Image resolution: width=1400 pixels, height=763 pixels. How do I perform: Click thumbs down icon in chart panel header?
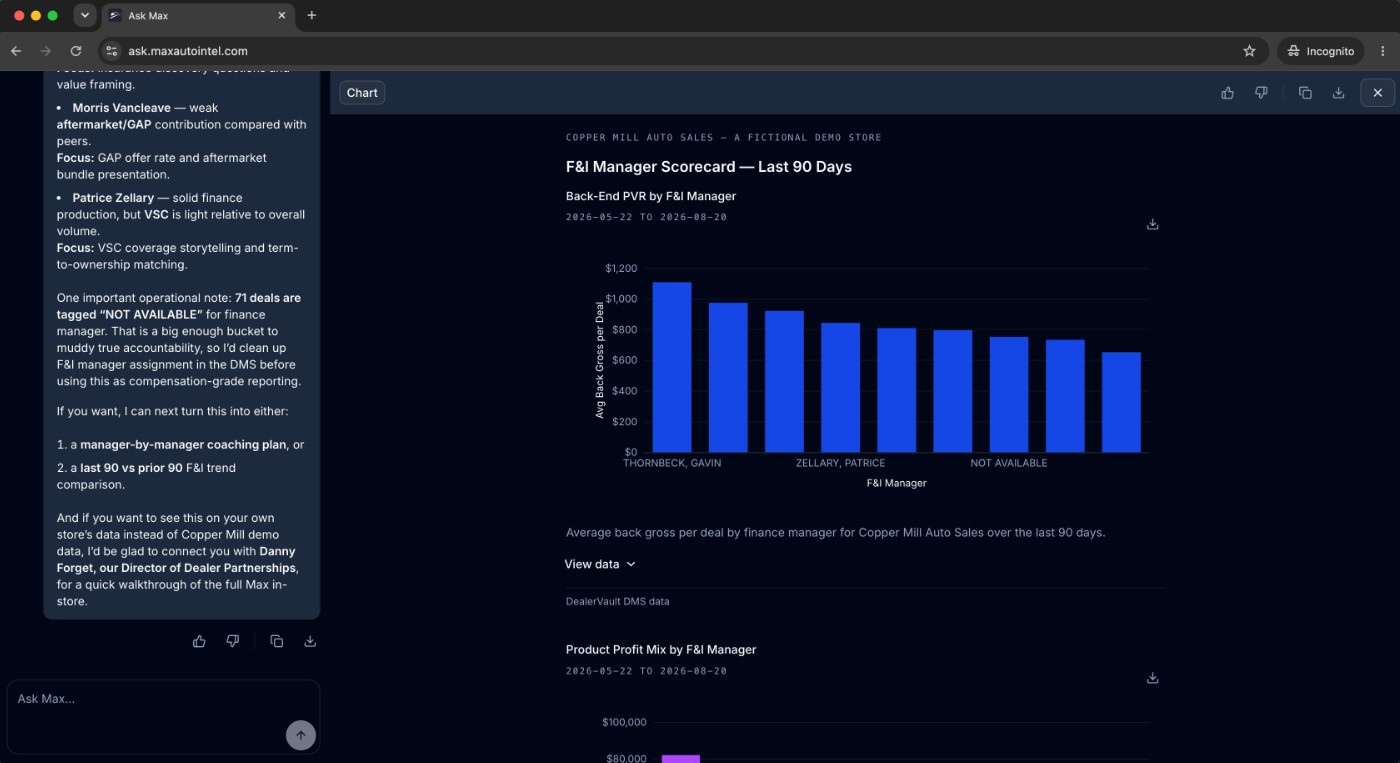pos(1261,93)
